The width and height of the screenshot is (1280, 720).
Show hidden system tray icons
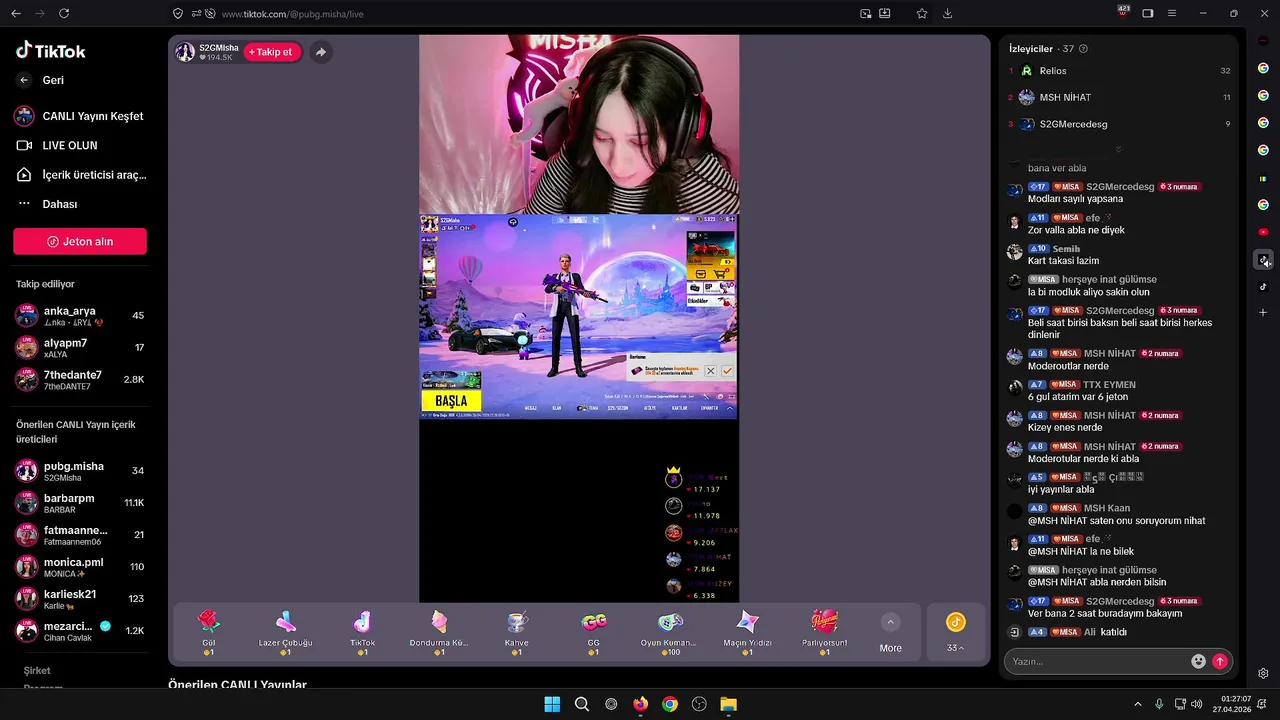point(1137,704)
